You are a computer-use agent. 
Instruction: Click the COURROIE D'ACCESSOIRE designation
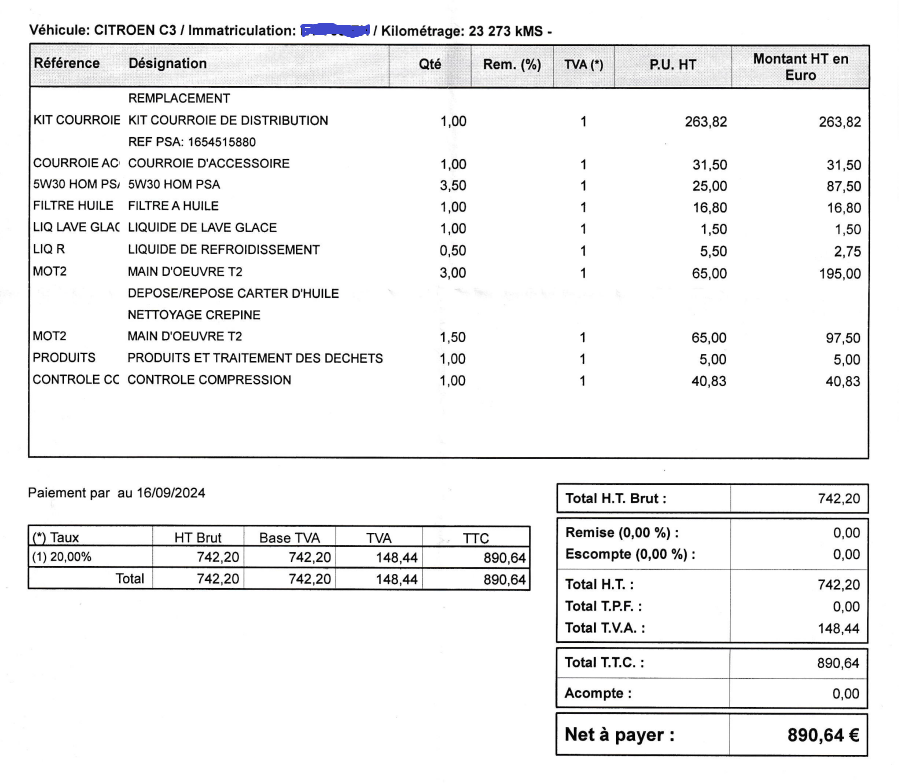[209, 163]
